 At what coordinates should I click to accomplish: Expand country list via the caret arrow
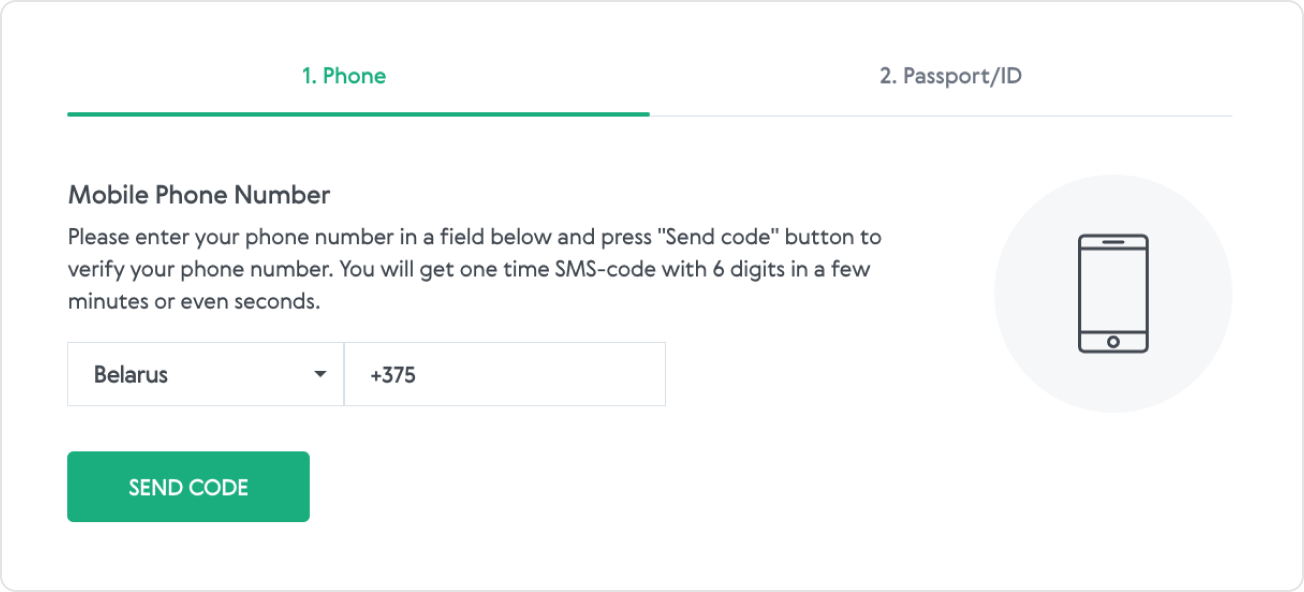[320, 375]
